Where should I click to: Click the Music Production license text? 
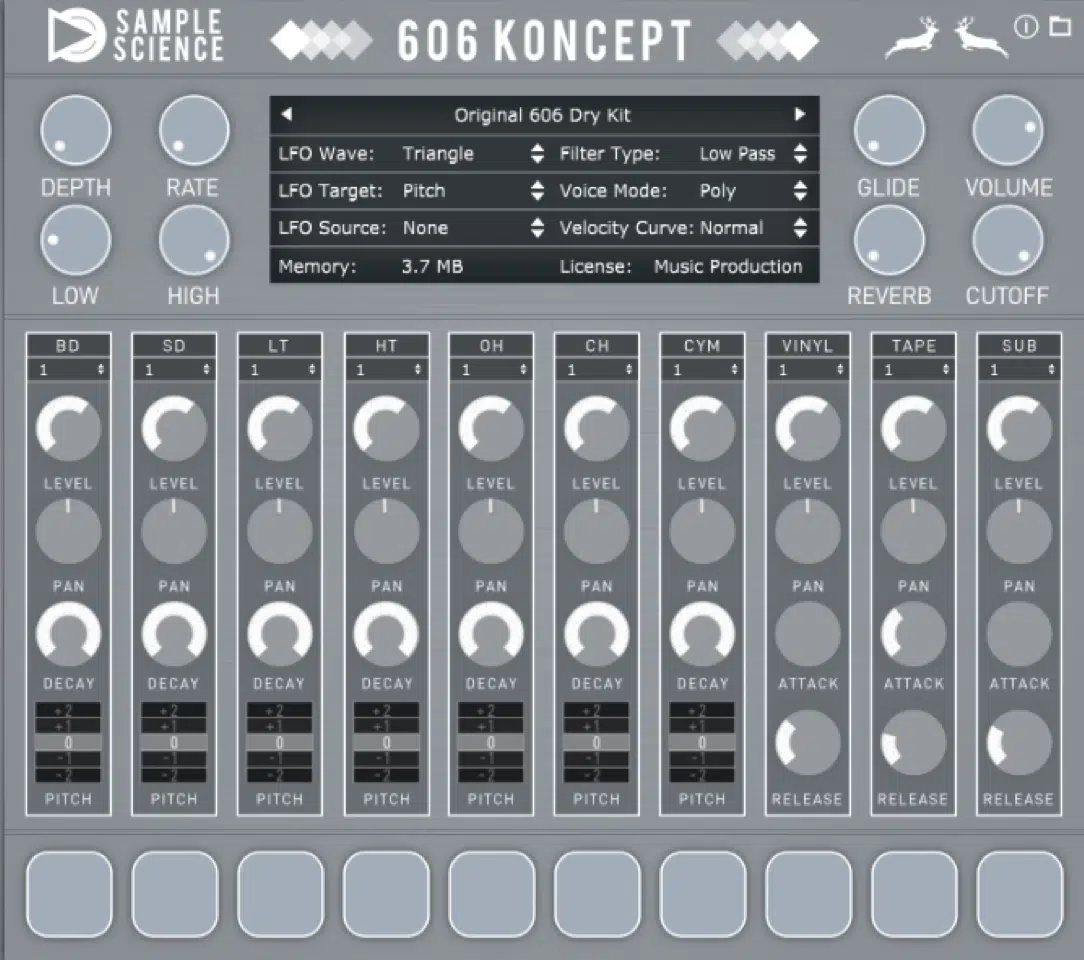tap(728, 266)
